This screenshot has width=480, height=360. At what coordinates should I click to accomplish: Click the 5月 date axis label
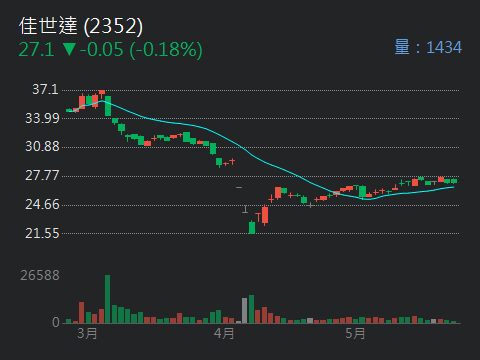point(355,333)
